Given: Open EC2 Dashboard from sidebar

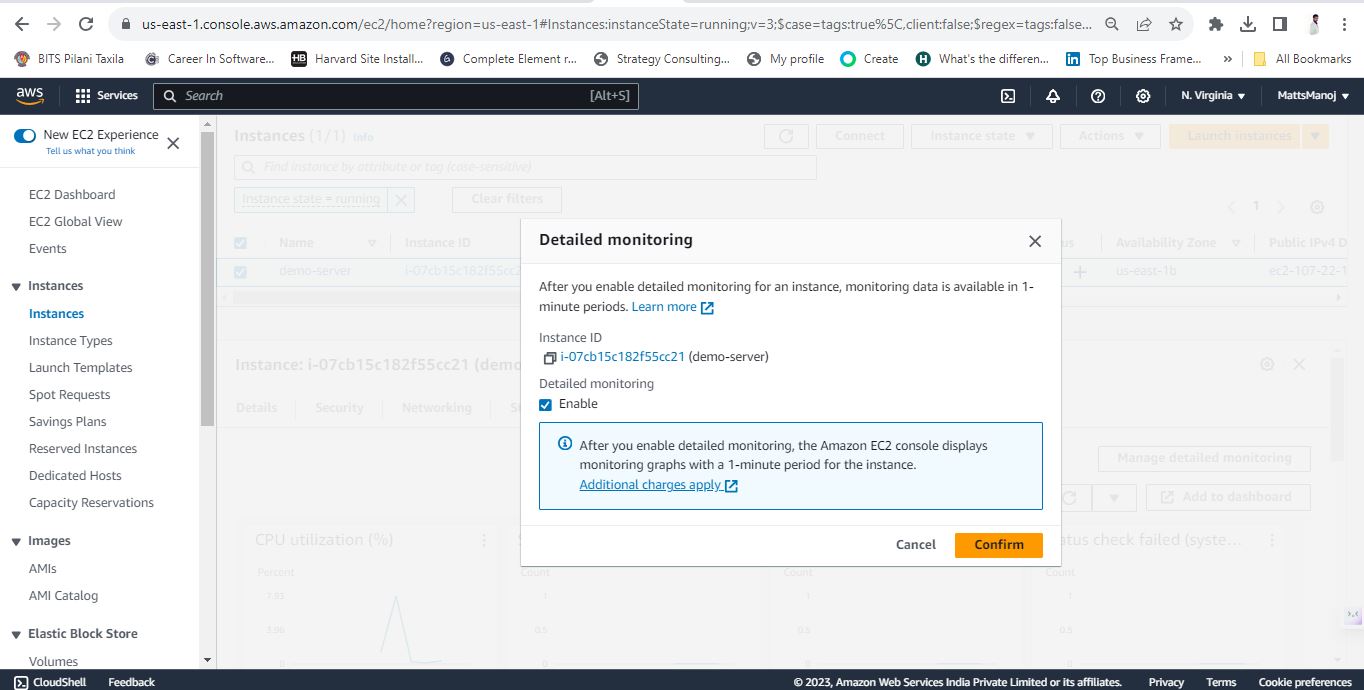Looking at the screenshot, I should coord(72,195).
